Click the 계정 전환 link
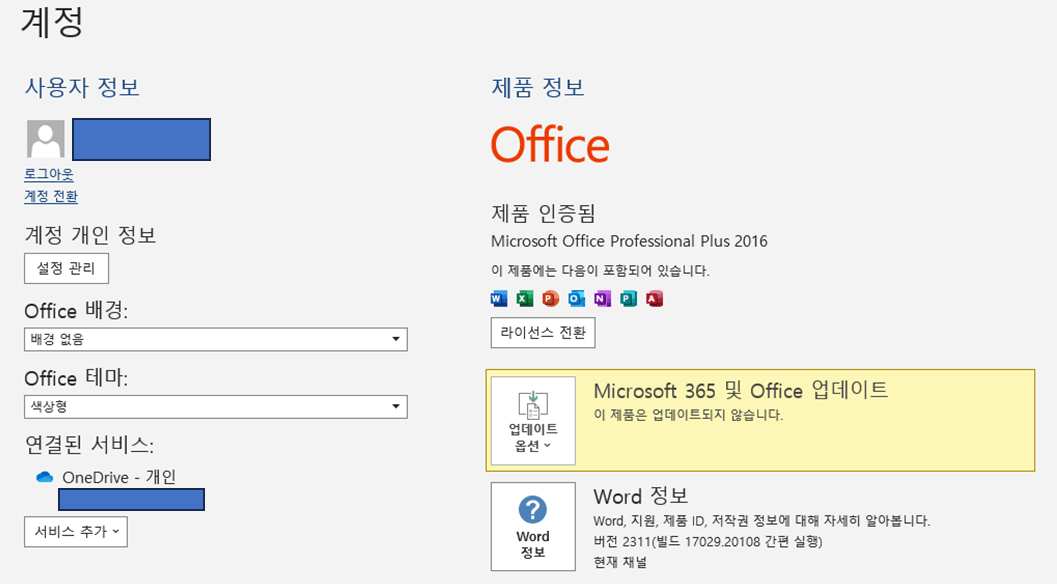Image resolution: width=1057 pixels, height=584 pixels. (51, 196)
